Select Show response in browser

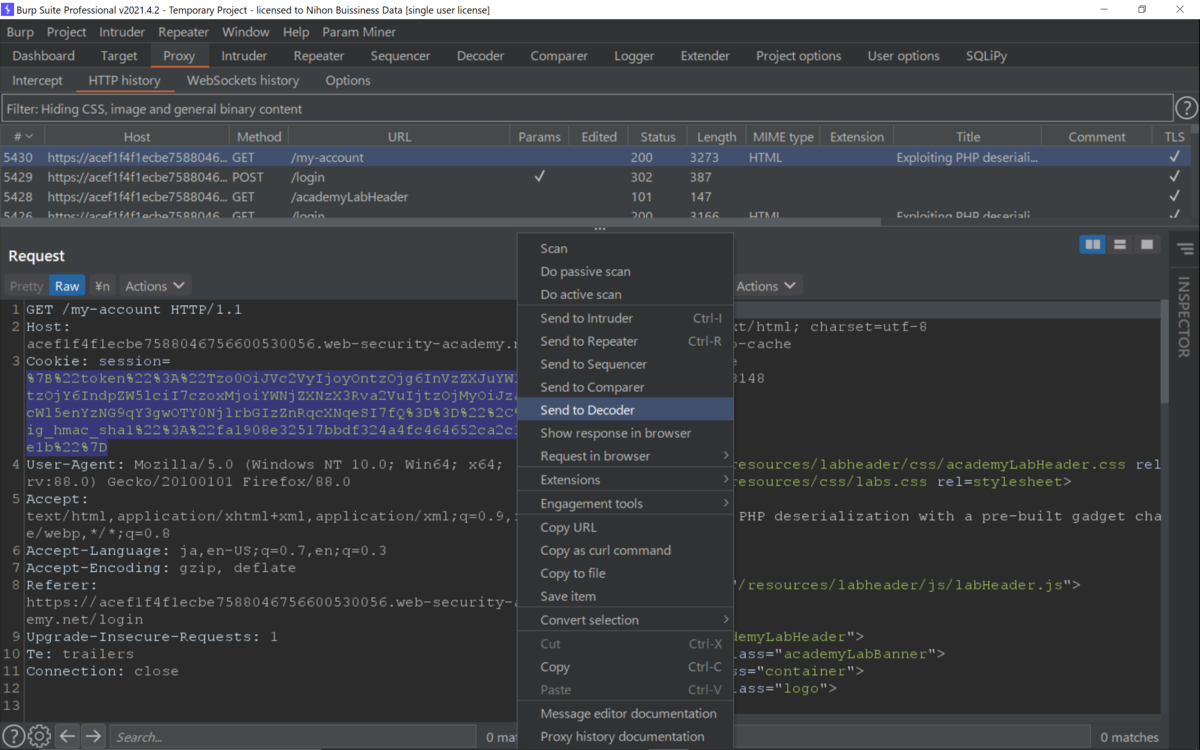click(x=625, y=433)
